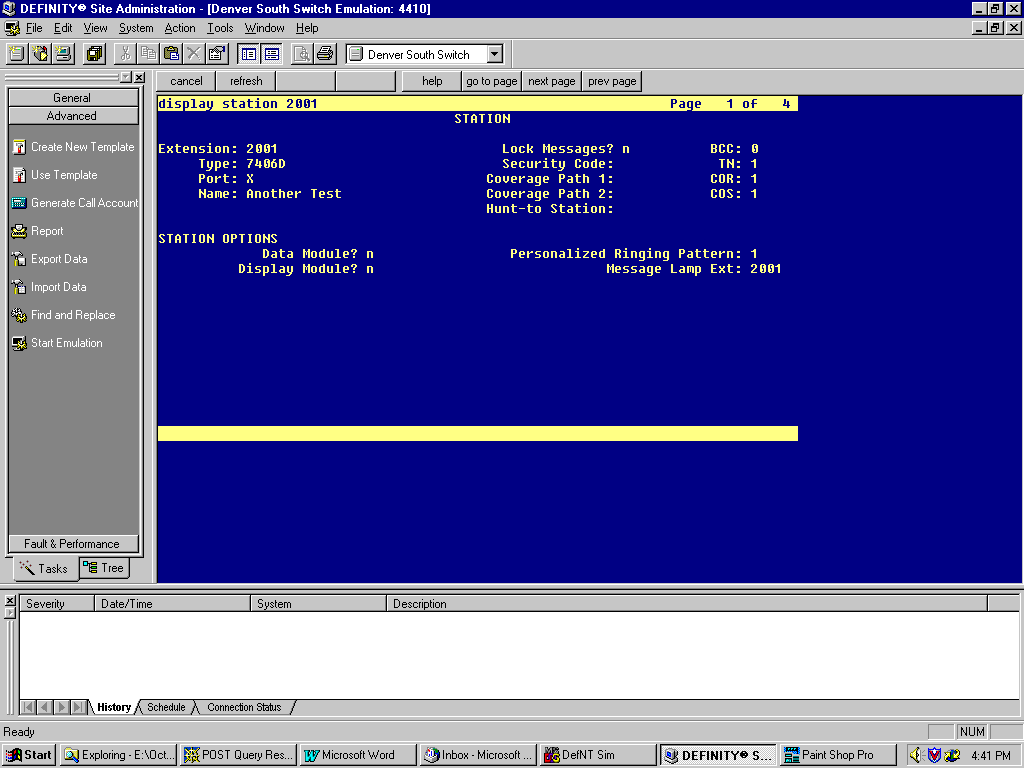
Task: Click the scissors Cut icon
Action: [x=125, y=54]
